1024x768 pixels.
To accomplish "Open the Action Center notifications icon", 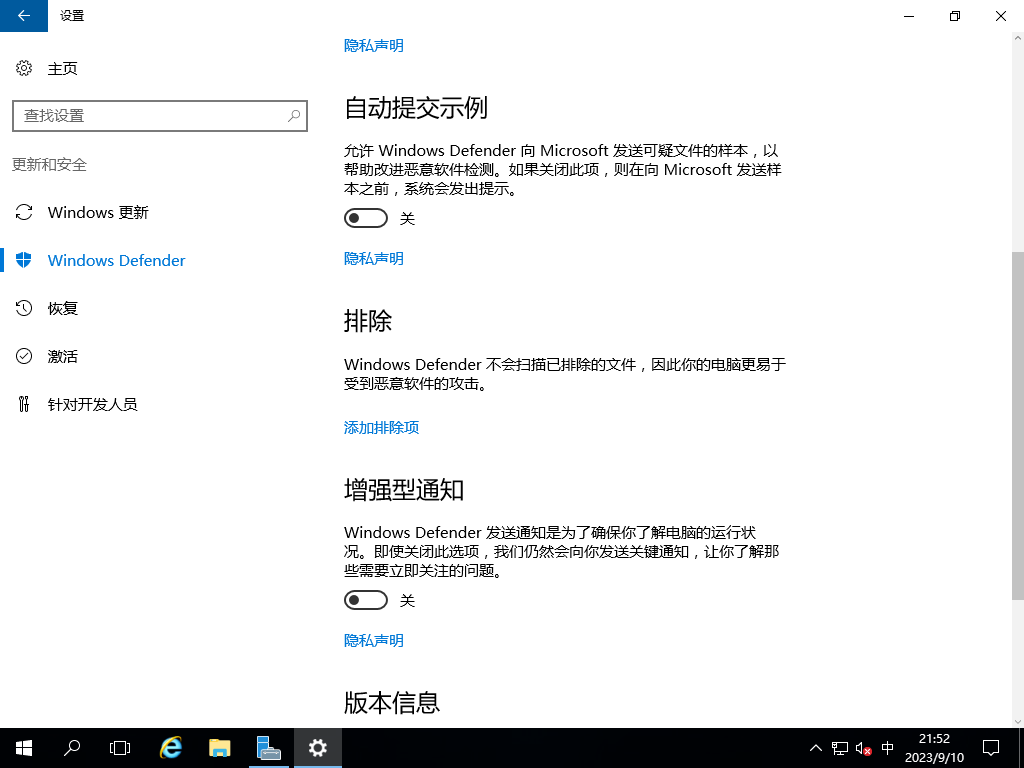I will pyautogui.click(x=991, y=748).
